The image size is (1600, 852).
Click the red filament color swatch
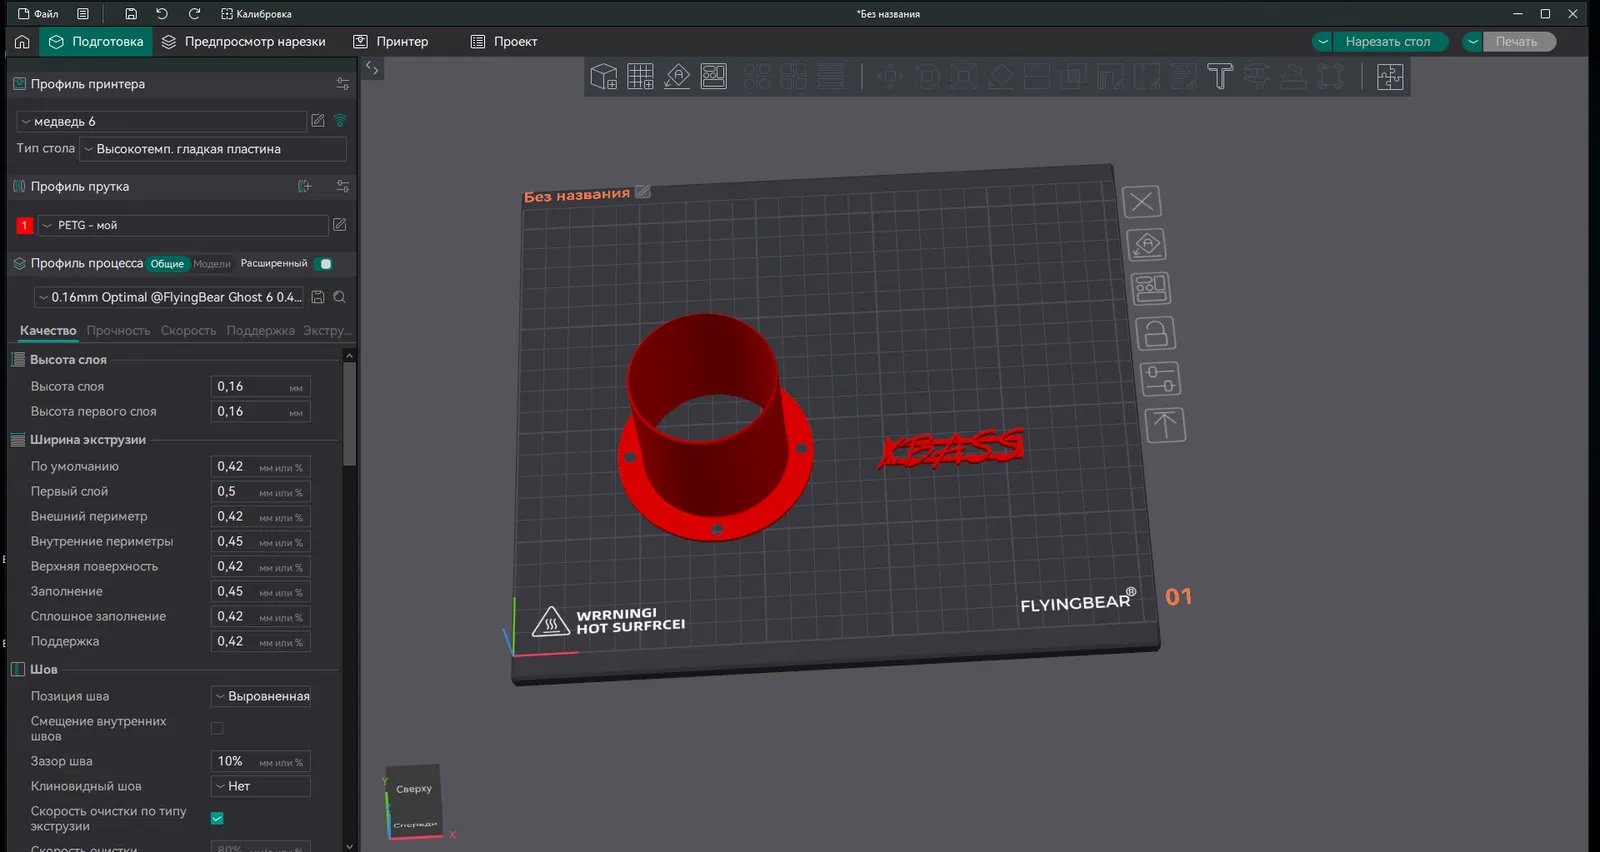pos(25,226)
